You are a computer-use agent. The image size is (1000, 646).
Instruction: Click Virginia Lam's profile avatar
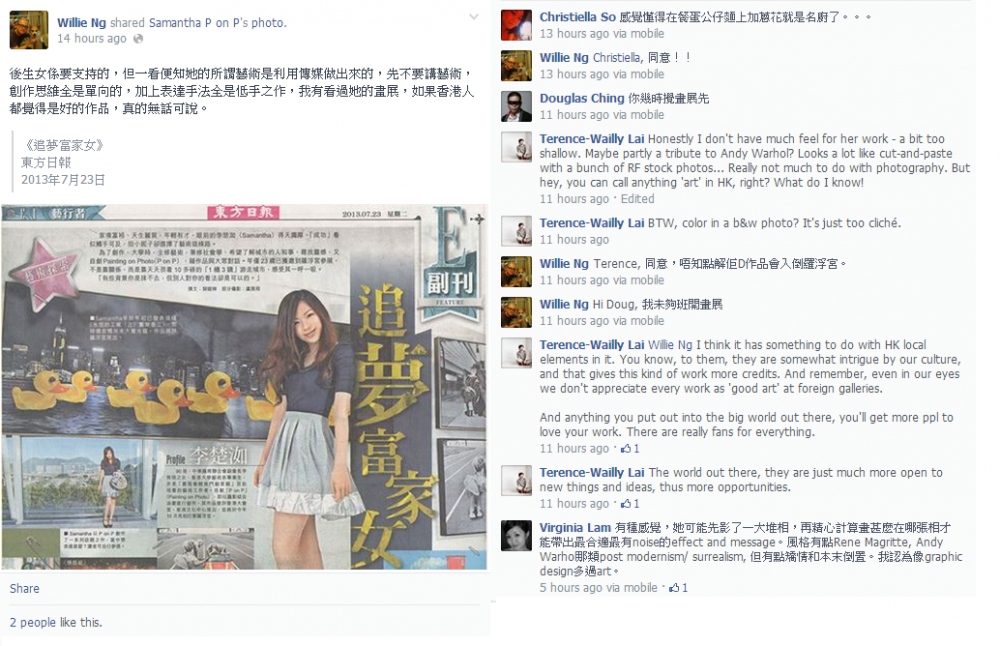coord(517,535)
